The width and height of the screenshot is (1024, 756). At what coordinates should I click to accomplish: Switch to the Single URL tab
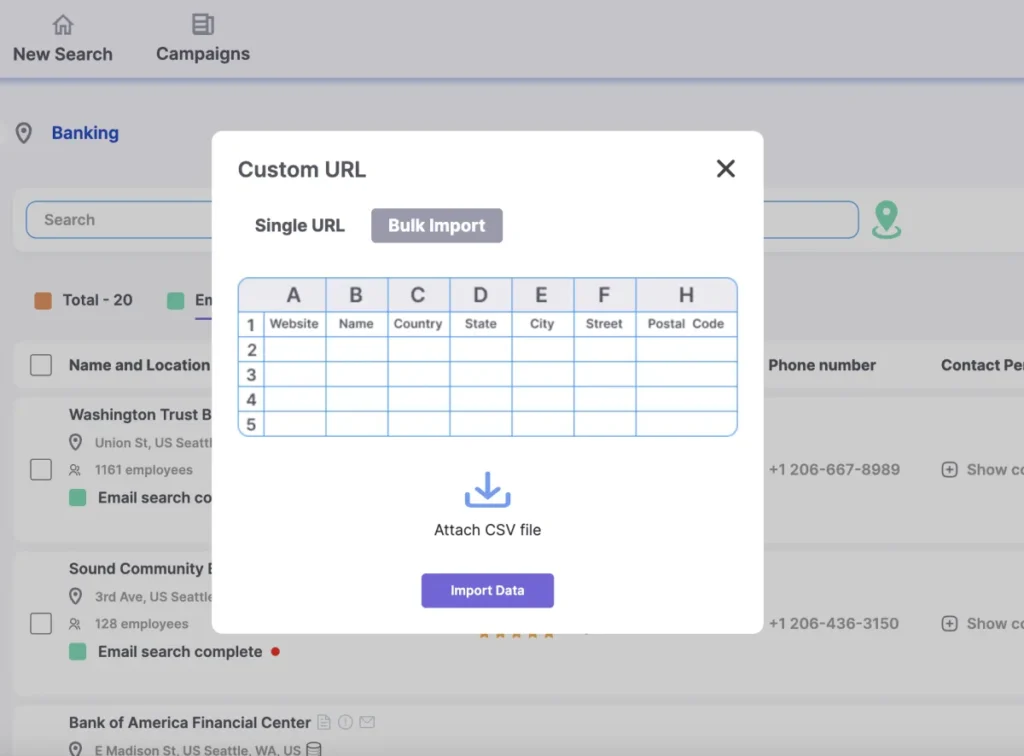300,225
